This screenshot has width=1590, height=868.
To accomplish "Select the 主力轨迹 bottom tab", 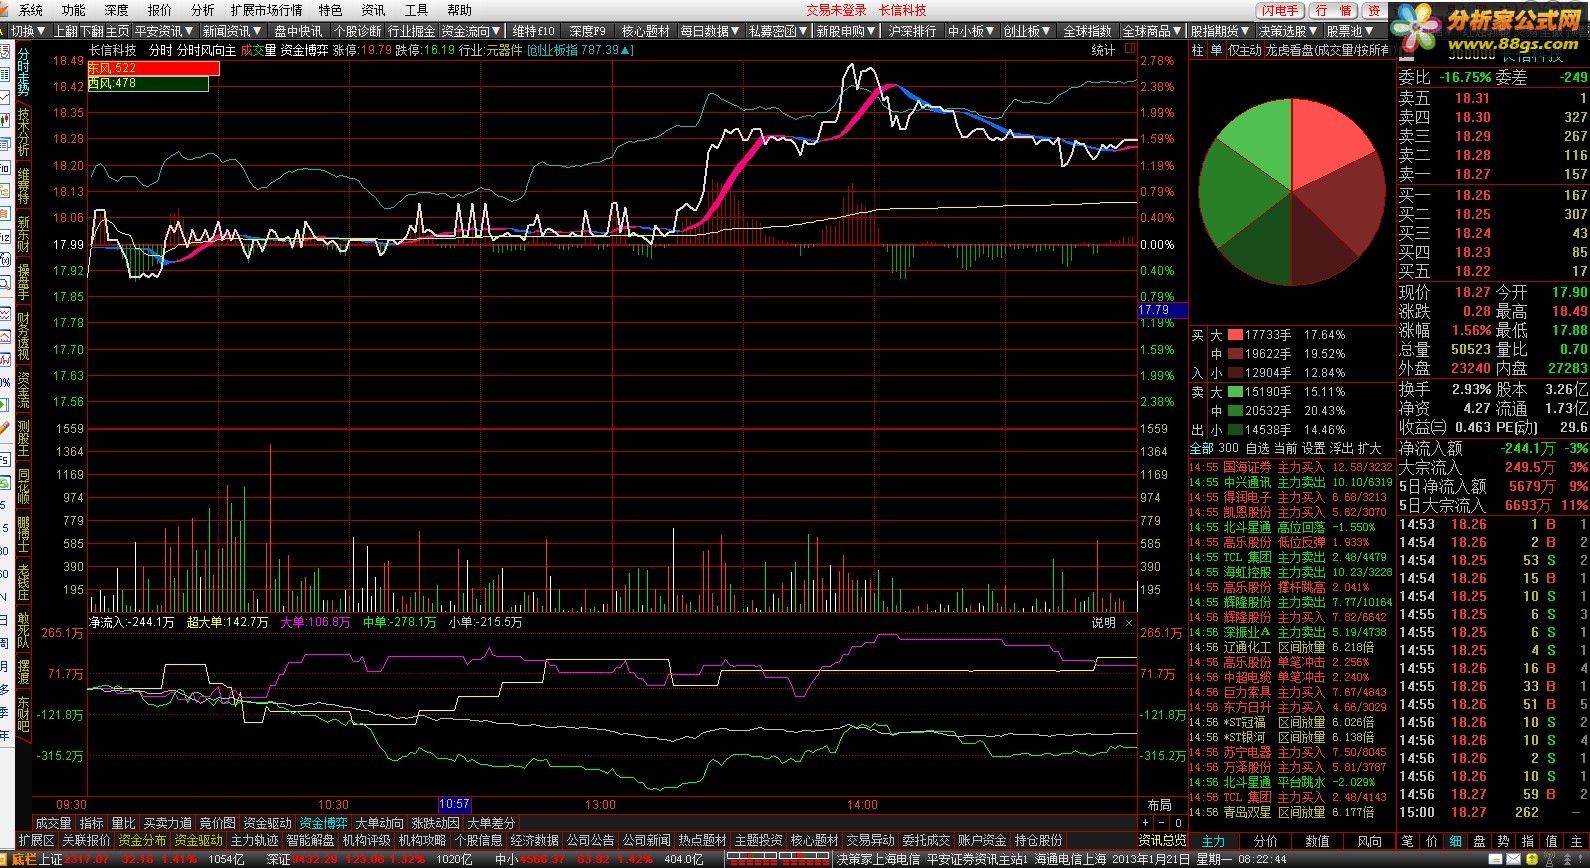I will (x=254, y=841).
